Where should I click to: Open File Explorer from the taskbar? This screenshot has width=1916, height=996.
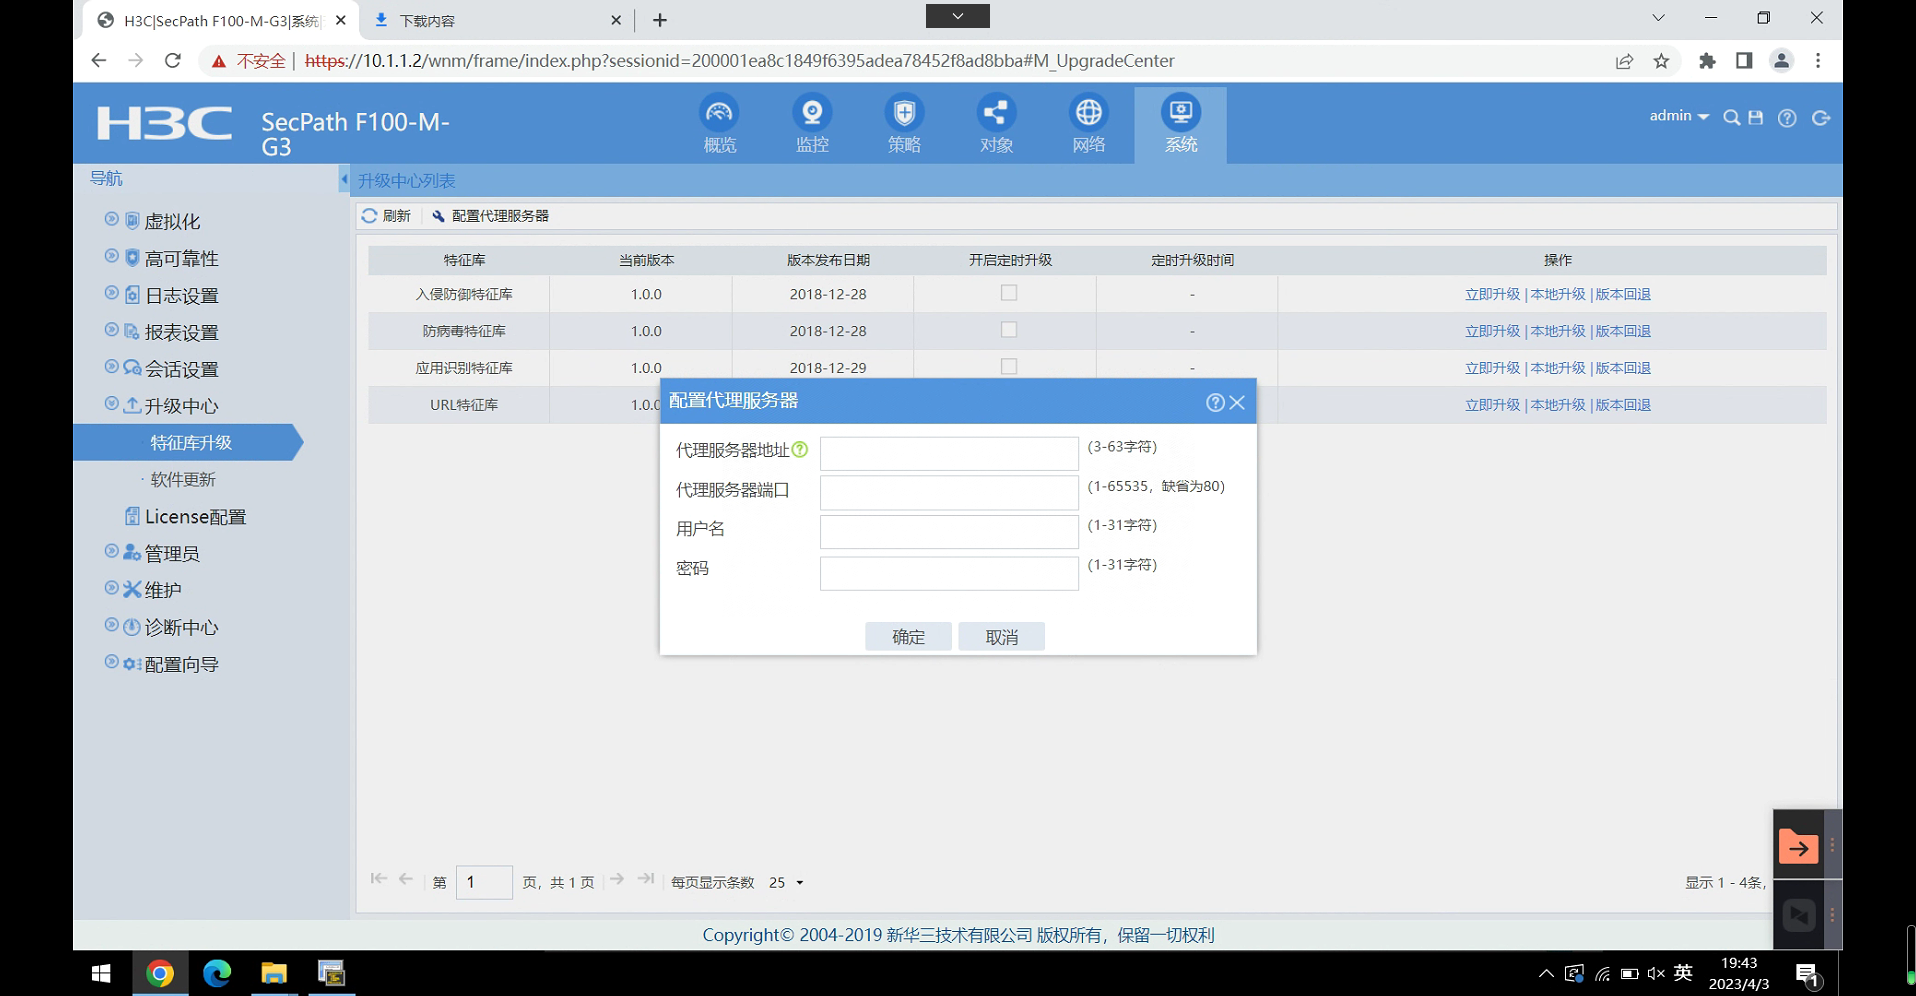(274, 973)
